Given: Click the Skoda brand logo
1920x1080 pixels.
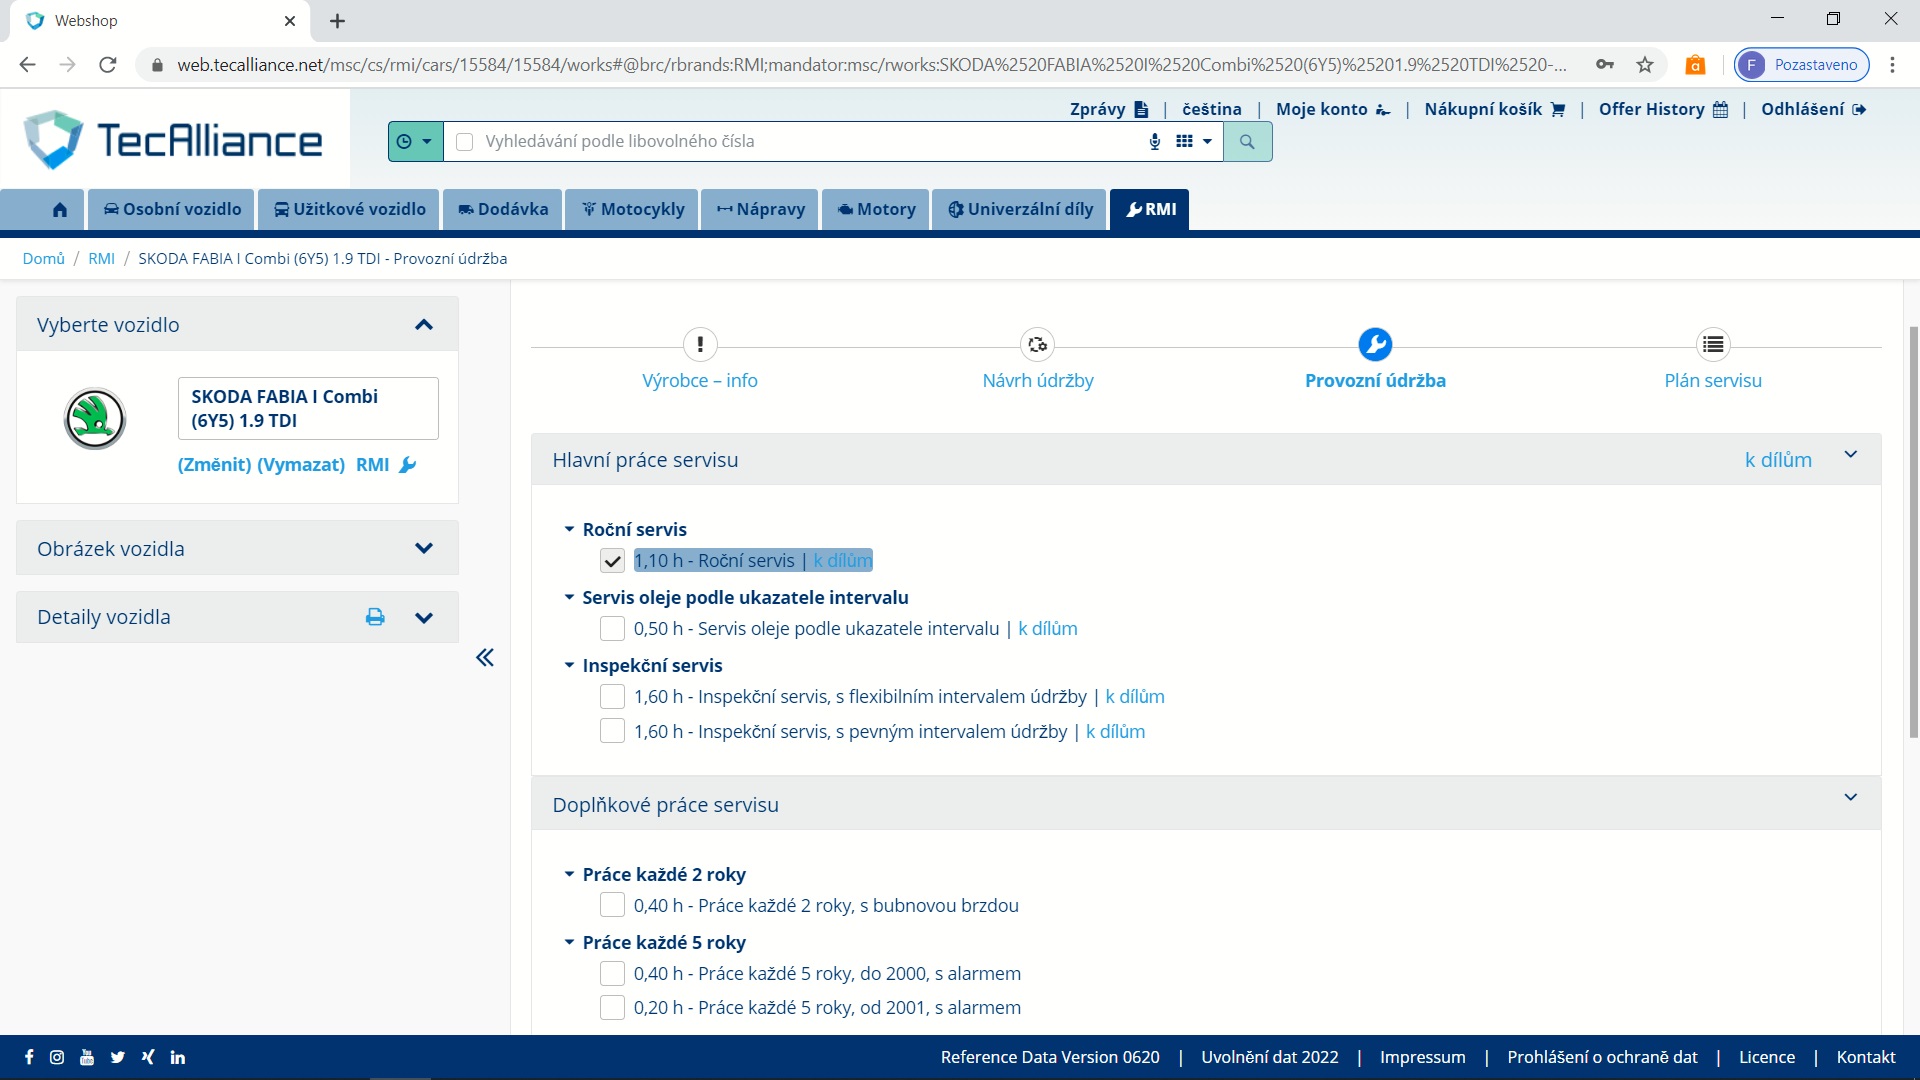Looking at the screenshot, I should coord(95,419).
